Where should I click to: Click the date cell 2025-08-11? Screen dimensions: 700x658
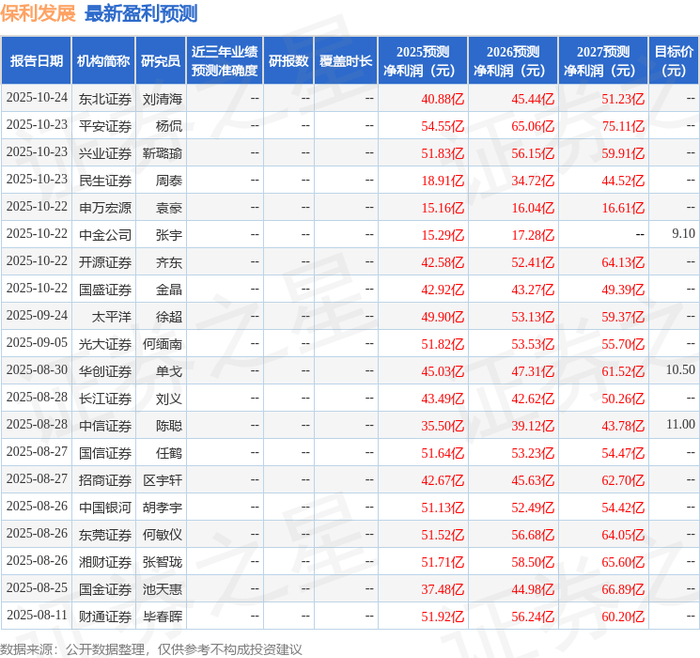coord(37,615)
